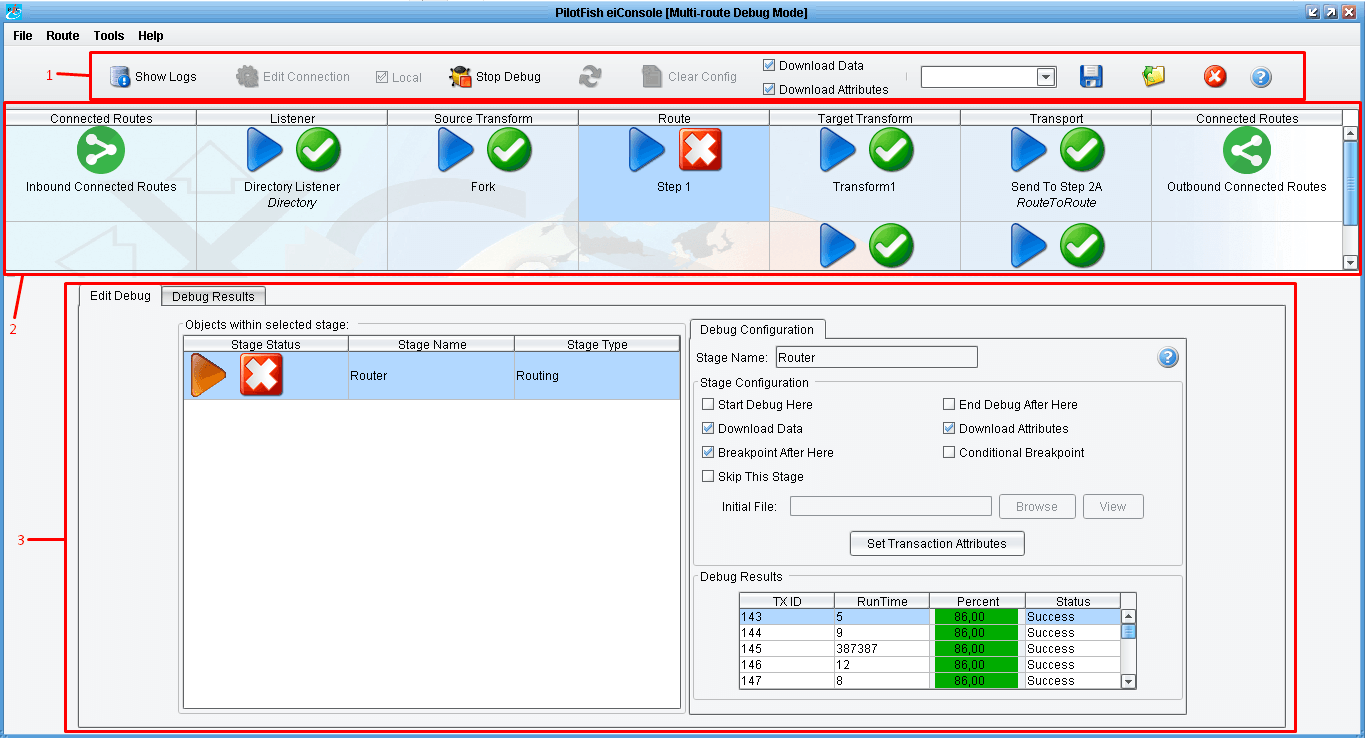Image resolution: width=1365 pixels, height=738 pixels.
Task: Click the Outbound Connected Routes icon
Action: (x=1247, y=151)
